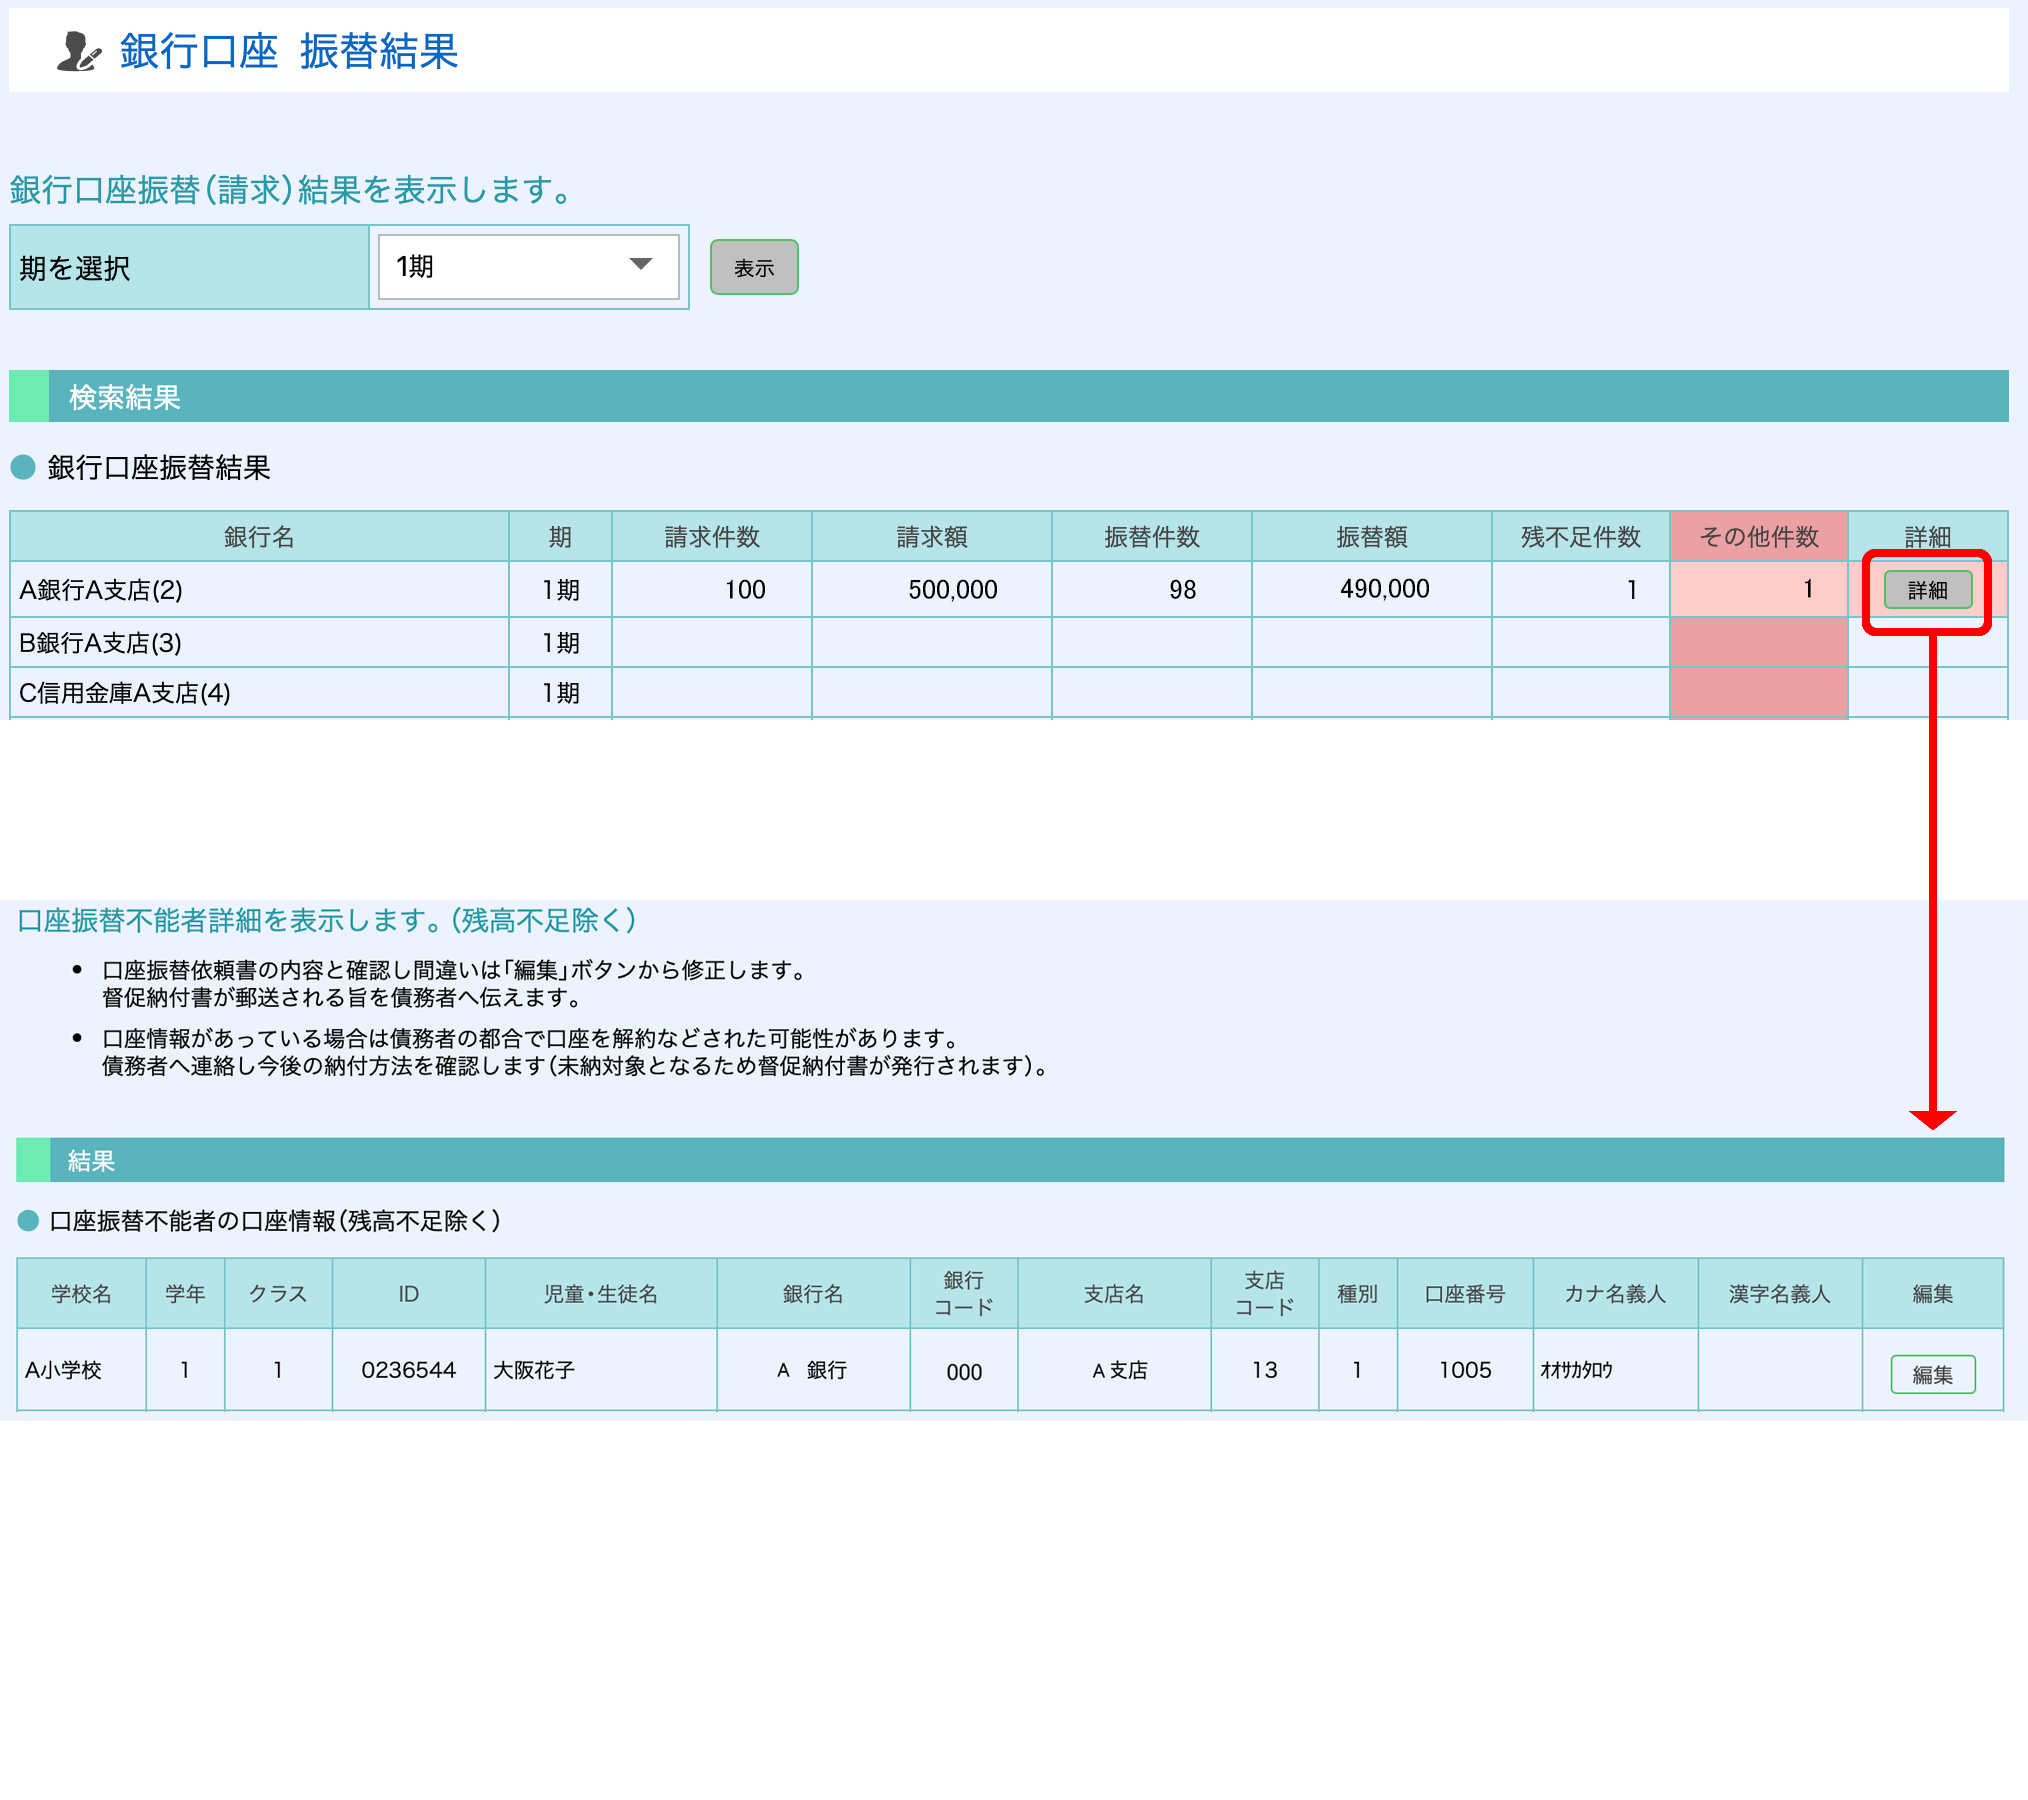Click the dropdown arrow next to 1期

tap(640, 264)
